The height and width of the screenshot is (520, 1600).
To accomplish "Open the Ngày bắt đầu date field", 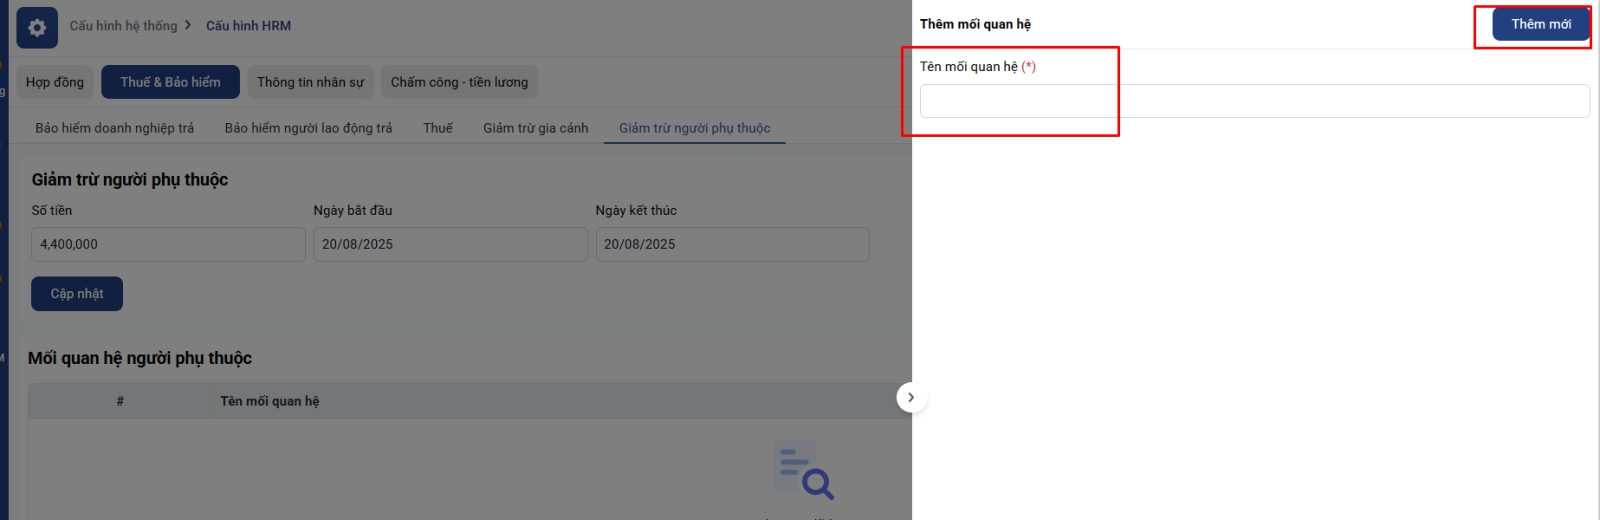I will click(450, 244).
